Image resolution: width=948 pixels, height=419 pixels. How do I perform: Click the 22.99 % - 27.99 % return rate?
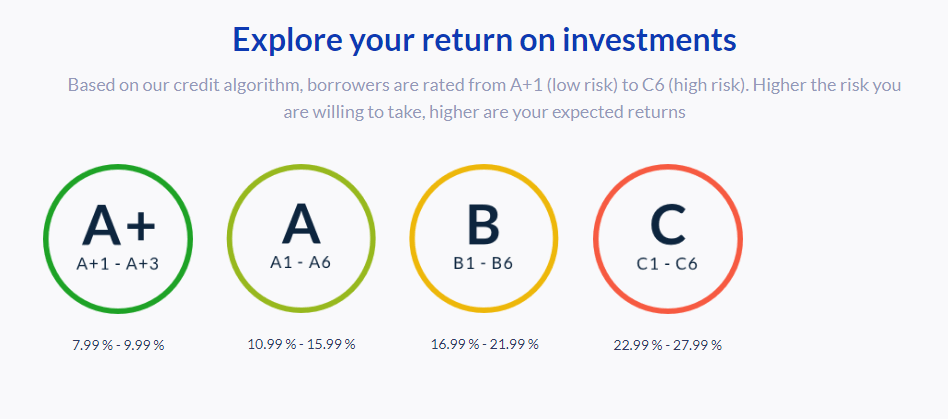coord(667,345)
